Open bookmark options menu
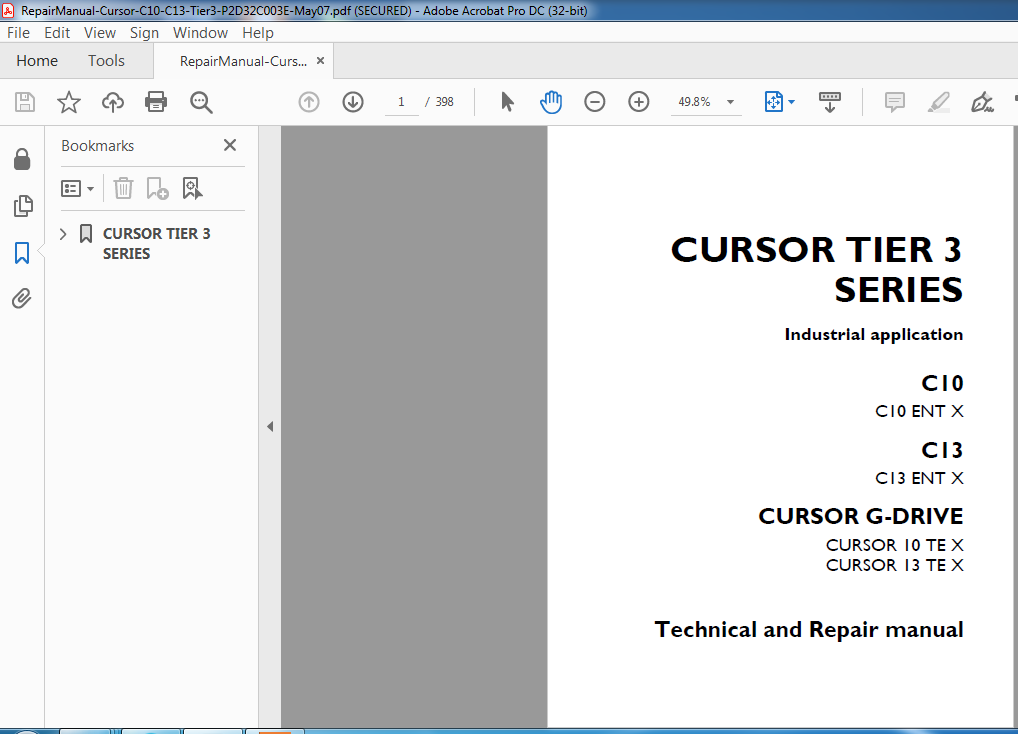The image size is (1018, 734). pyautogui.click(x=77, y=189)
